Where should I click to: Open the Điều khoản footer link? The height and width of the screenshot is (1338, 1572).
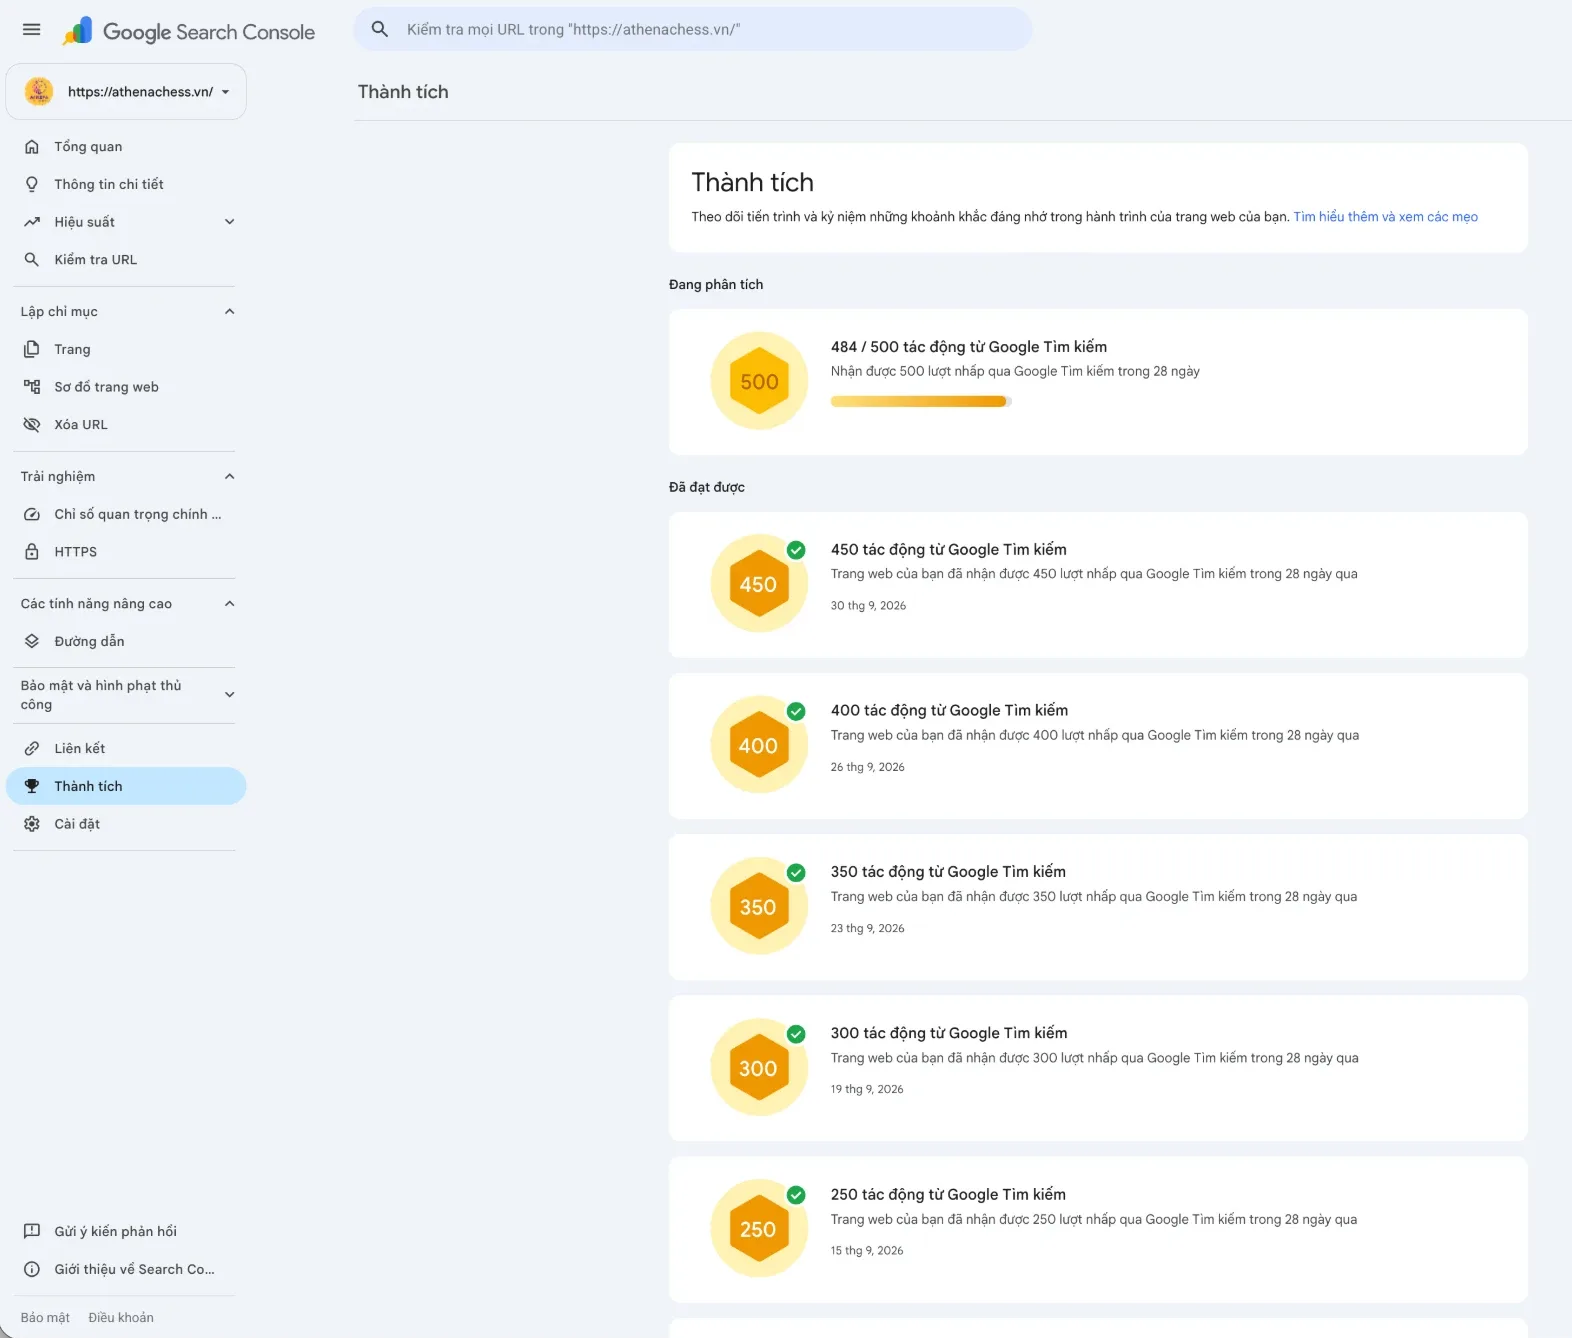121,1318
